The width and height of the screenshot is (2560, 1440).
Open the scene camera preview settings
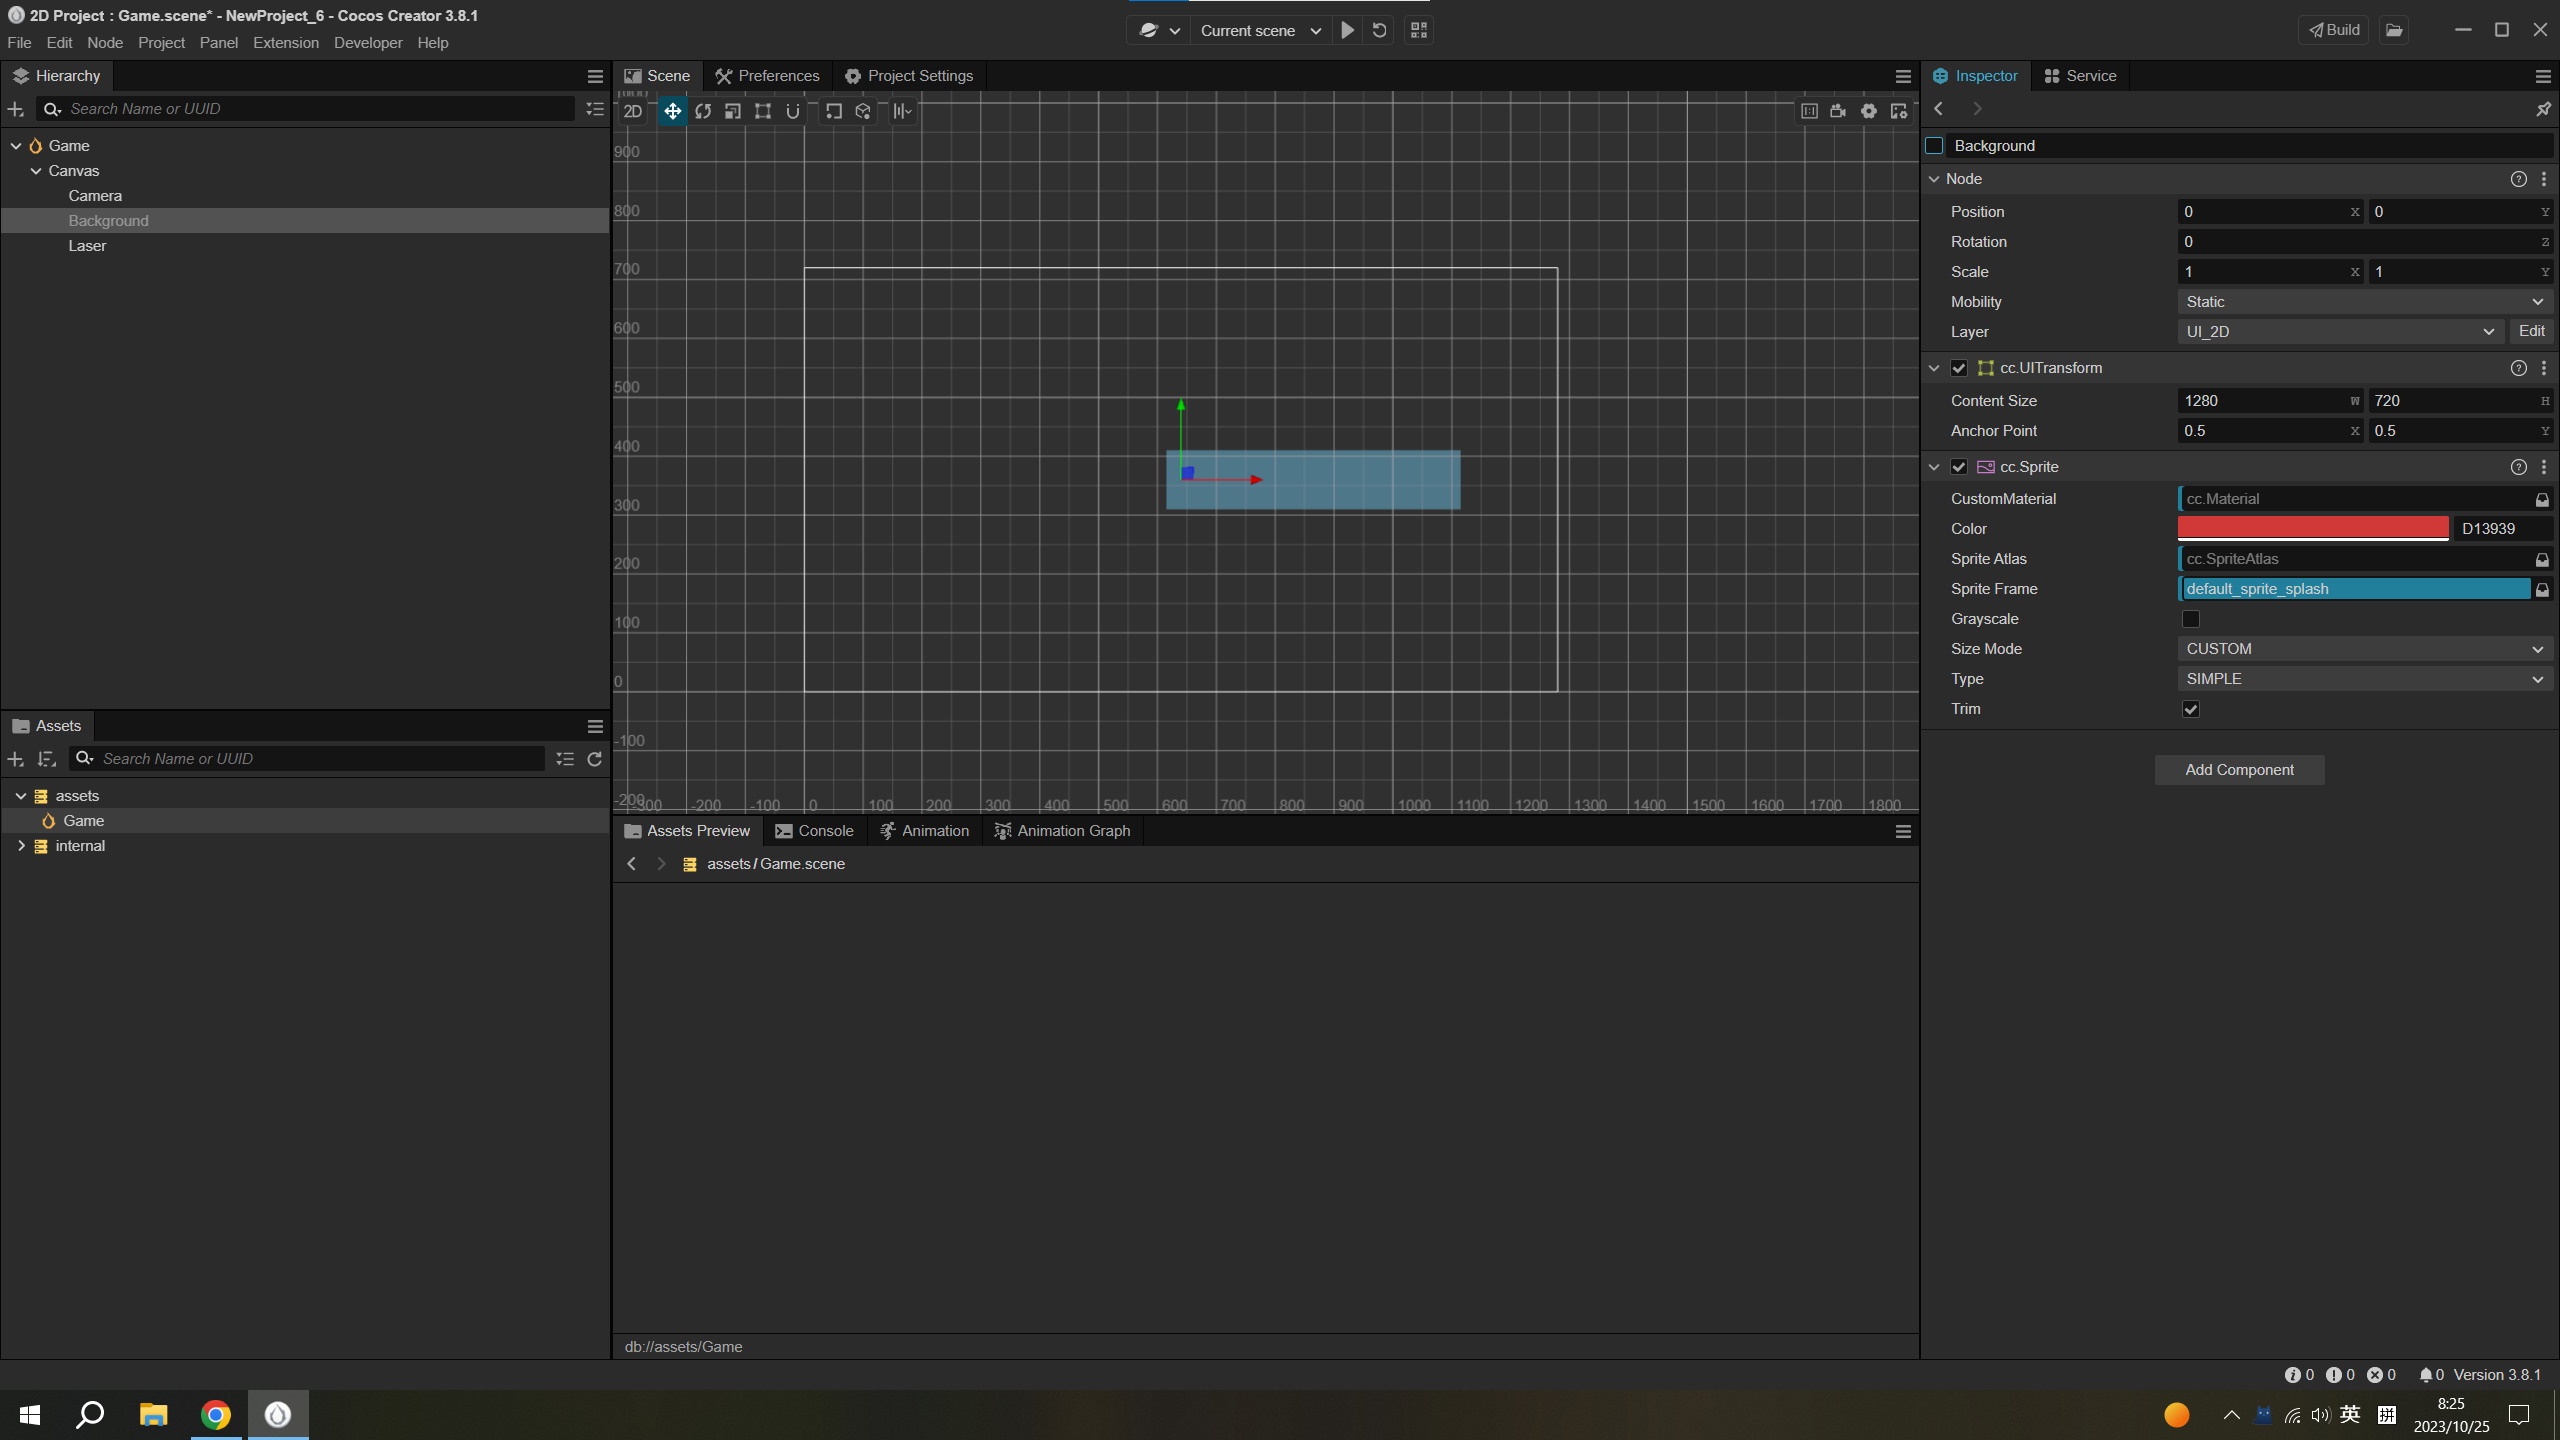(1838, 111)
